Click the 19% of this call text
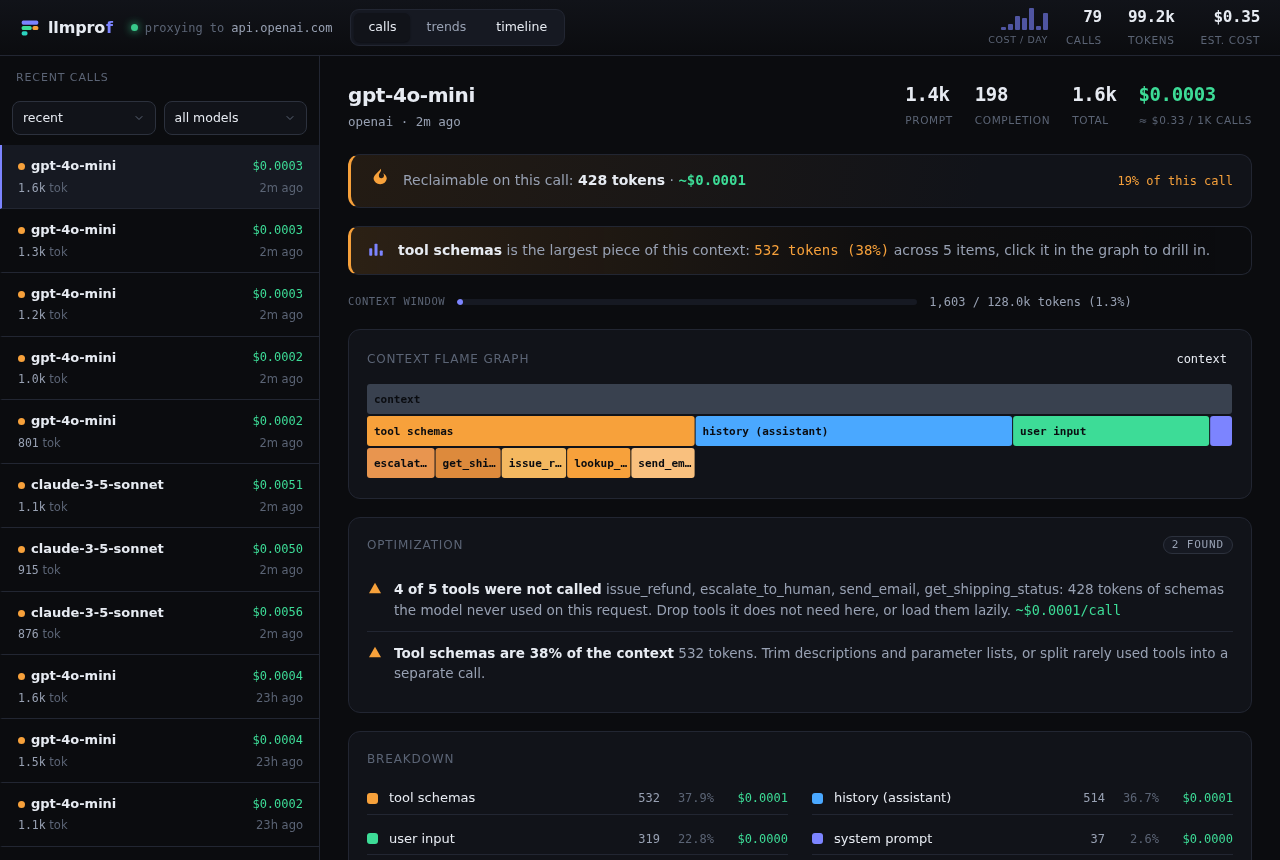The image size is (1280, 860). [x=1175, y=181]
